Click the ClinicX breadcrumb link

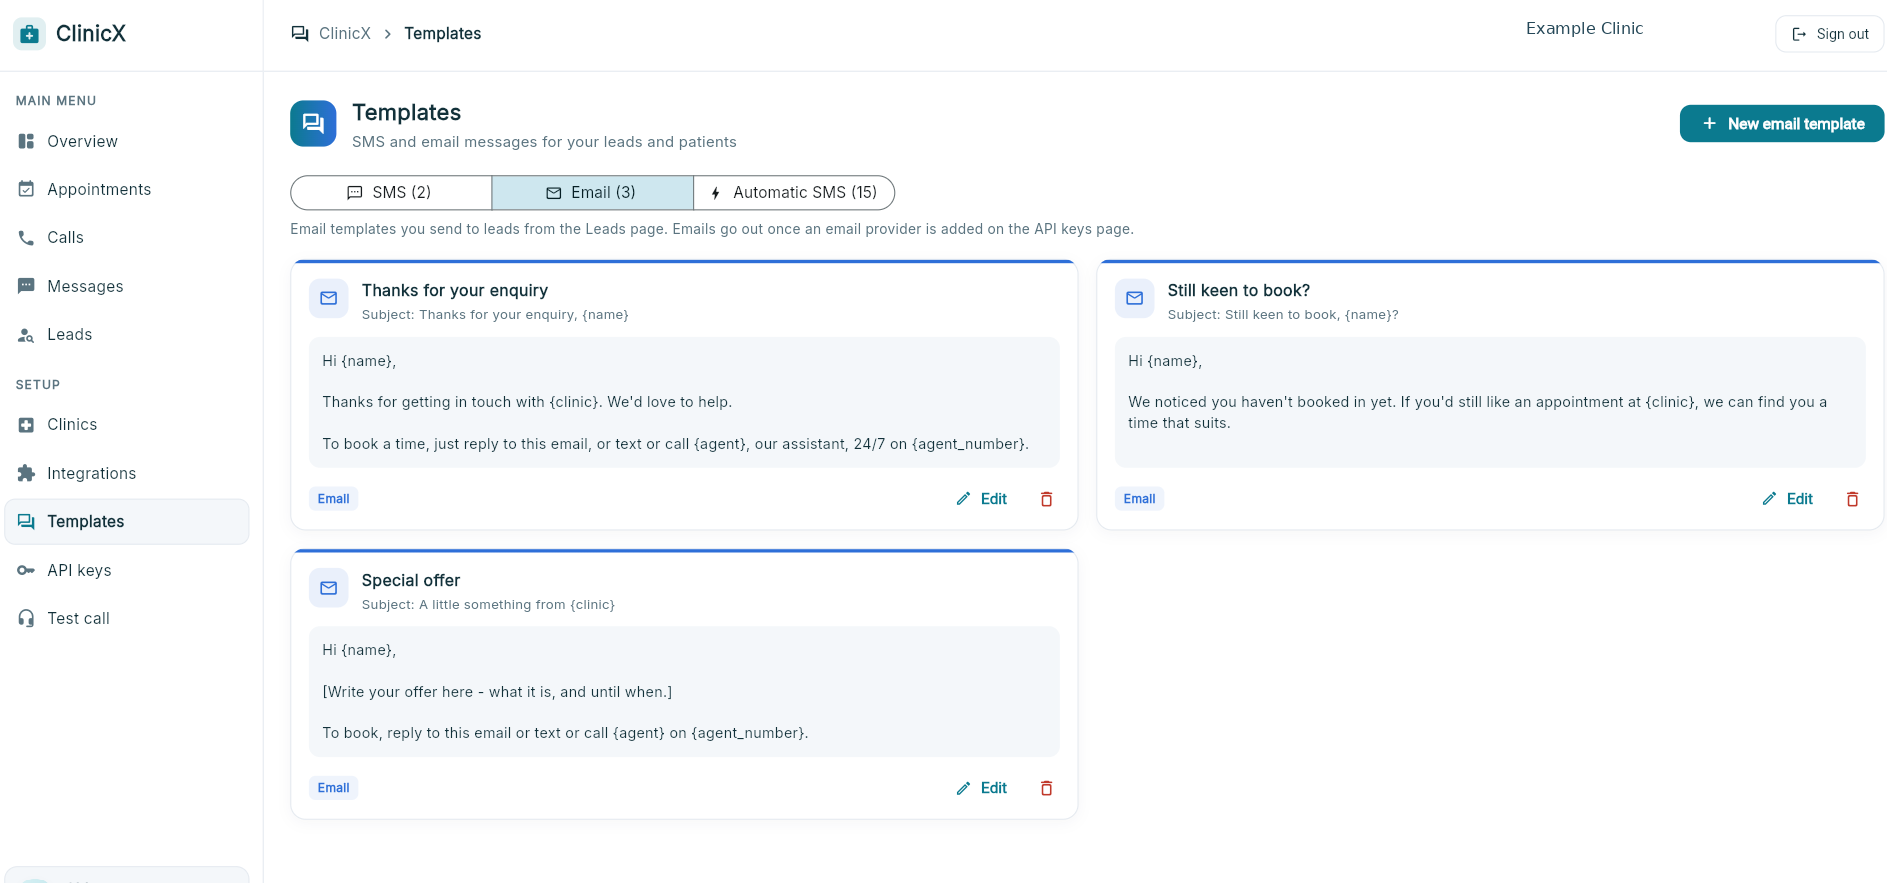pyautogui.click(x=345, y=33)
